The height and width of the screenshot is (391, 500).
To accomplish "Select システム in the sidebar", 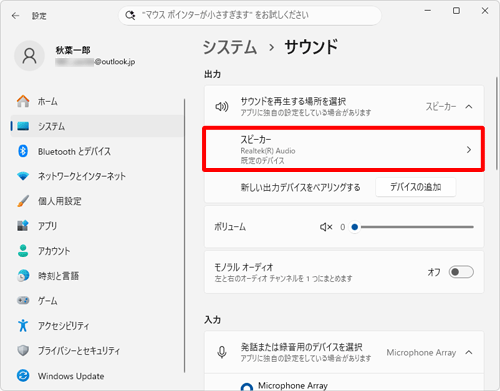I will point(97,126).
